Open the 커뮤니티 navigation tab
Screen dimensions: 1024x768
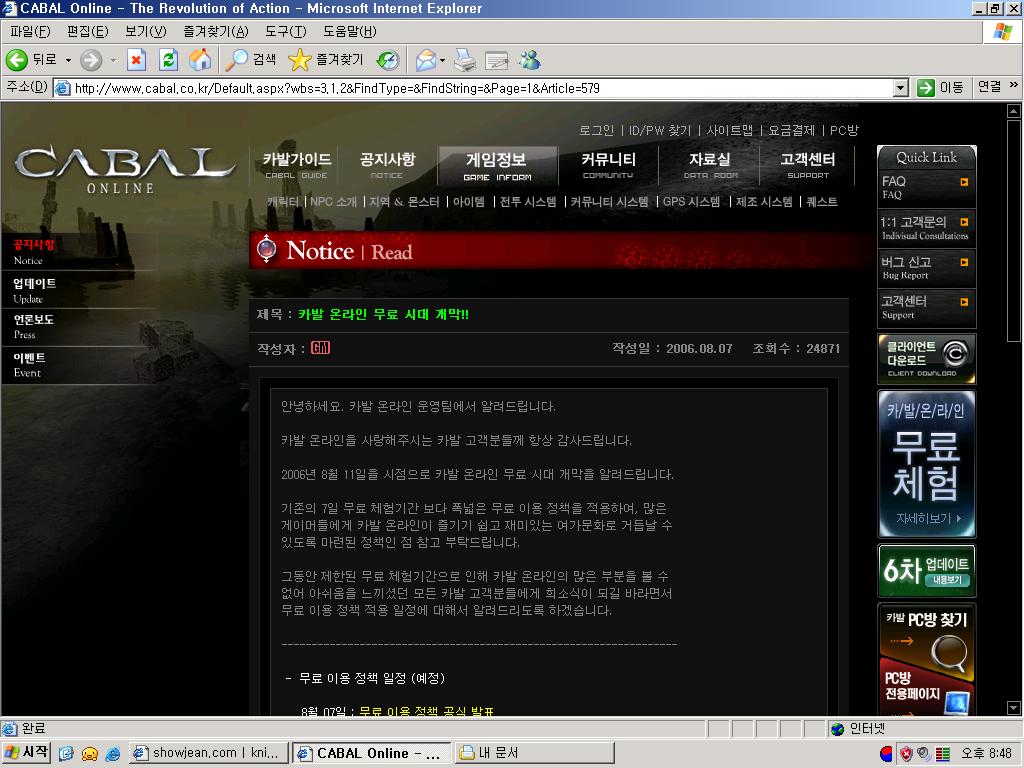(608, 165)
